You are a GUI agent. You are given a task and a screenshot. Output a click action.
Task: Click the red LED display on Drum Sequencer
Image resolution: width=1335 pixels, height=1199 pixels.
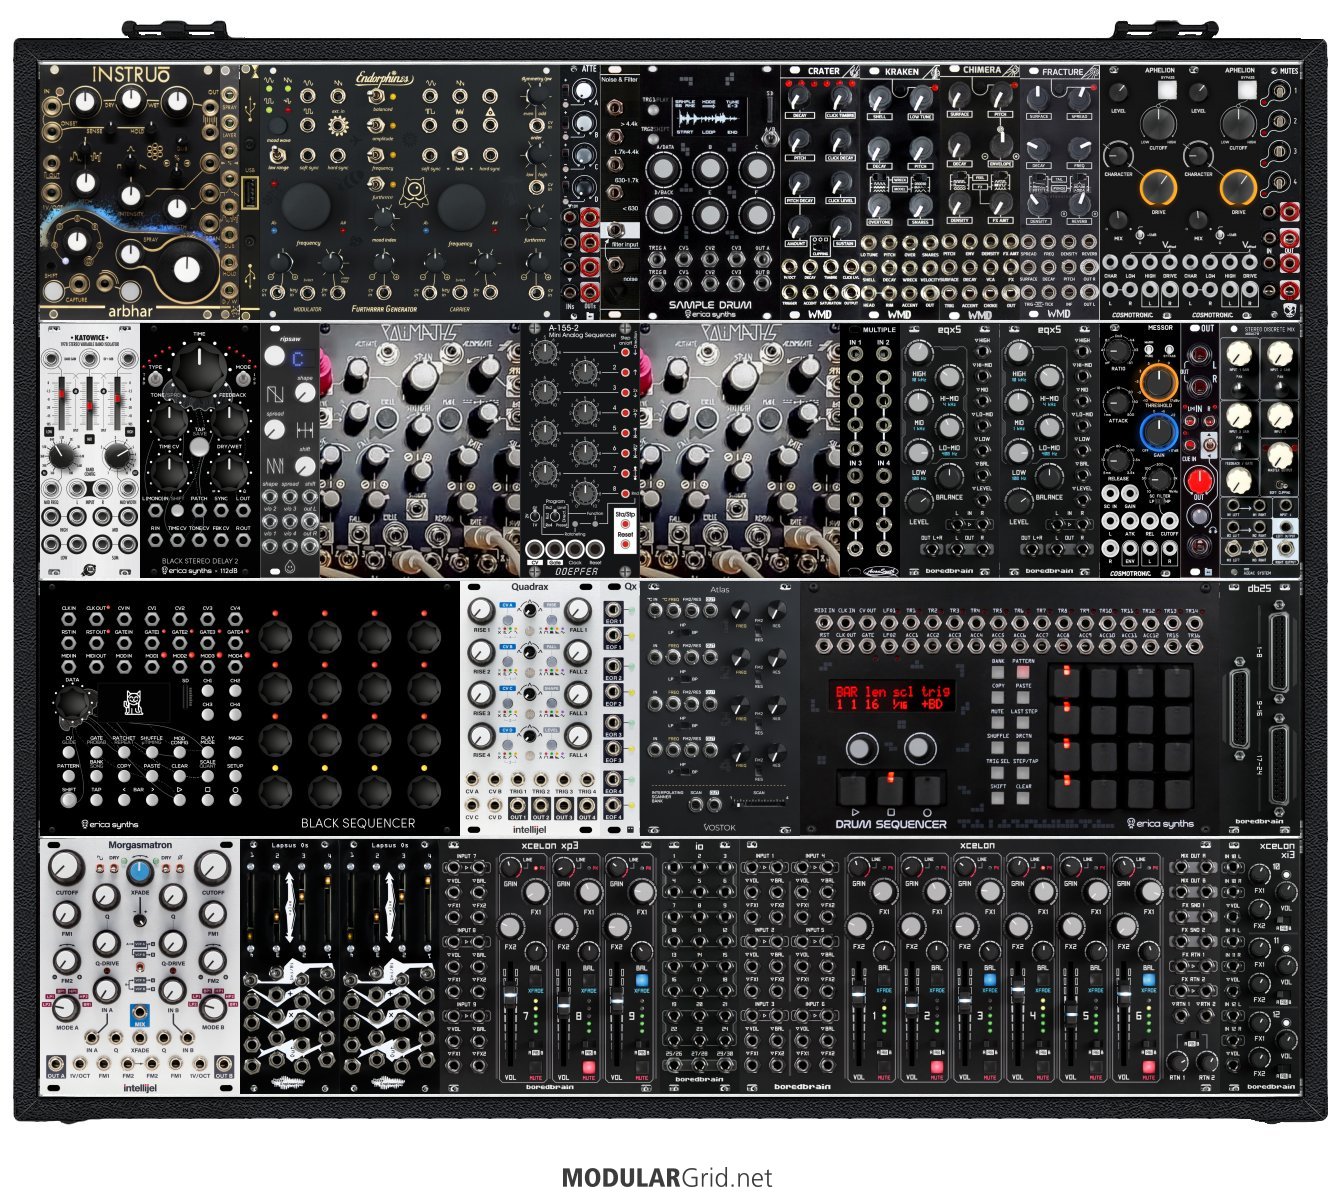click(891, 697)
